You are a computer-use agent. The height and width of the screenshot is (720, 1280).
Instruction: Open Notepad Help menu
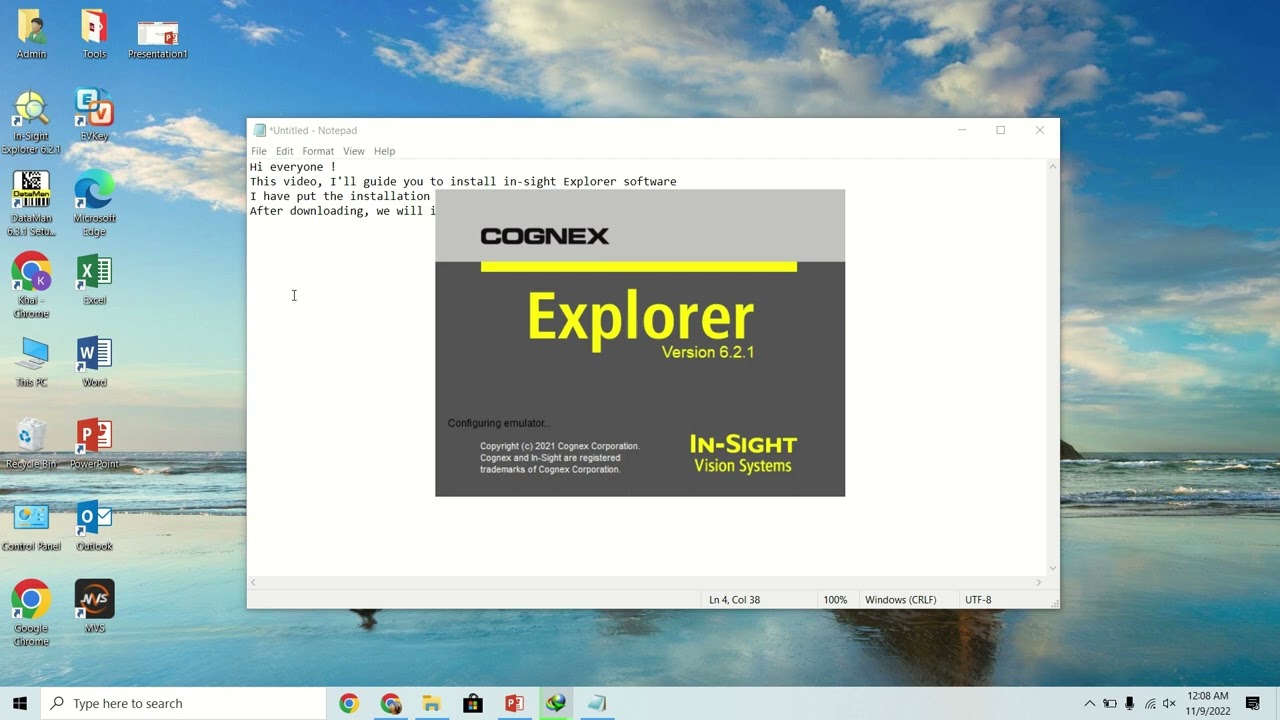[x=385, y=151]
